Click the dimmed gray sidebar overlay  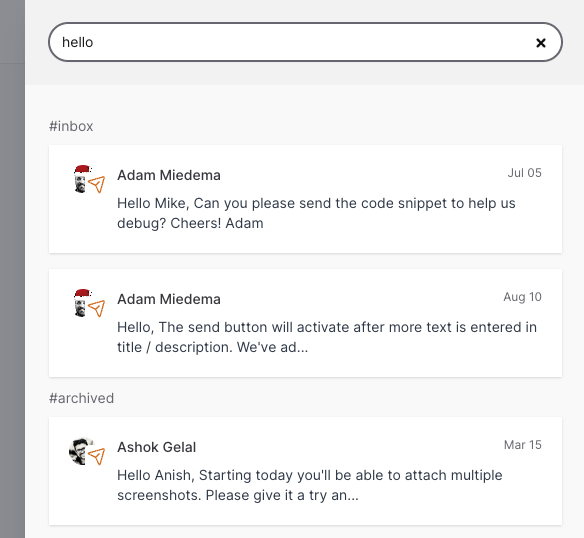(x=12, y=269)
